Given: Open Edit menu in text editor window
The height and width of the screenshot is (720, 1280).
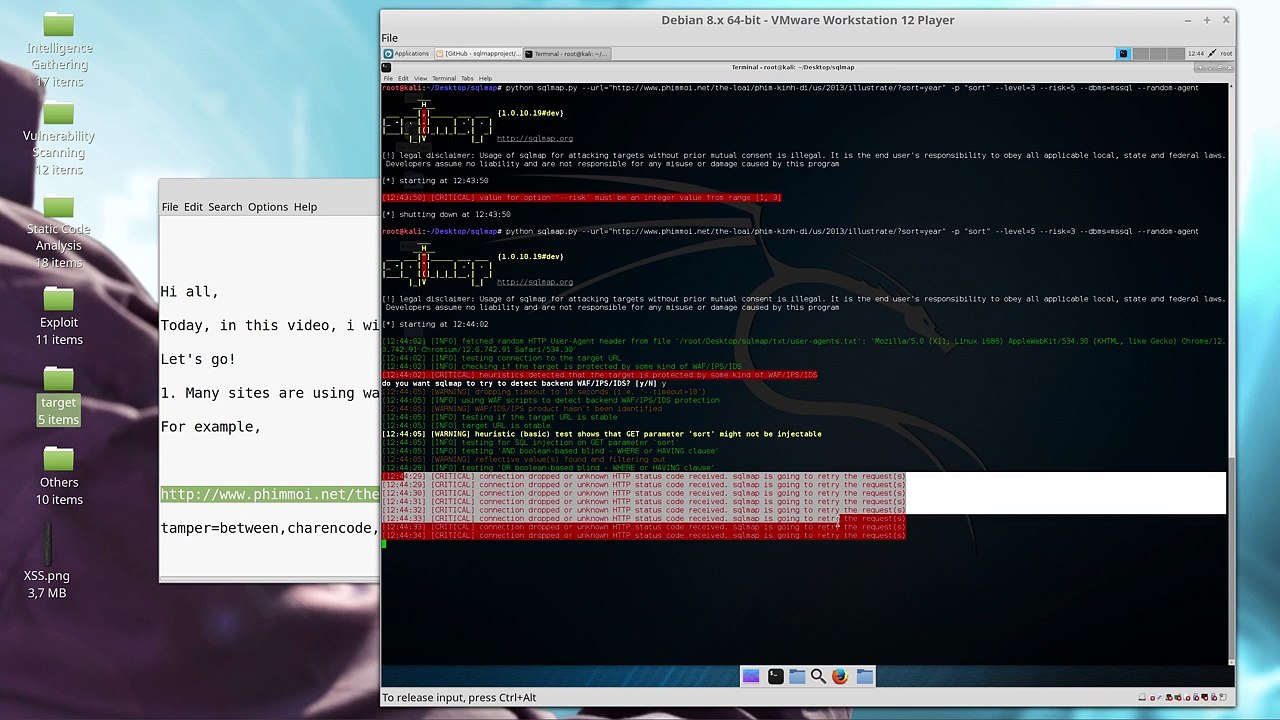Looking at the screenshot, I should coord(193,207).
